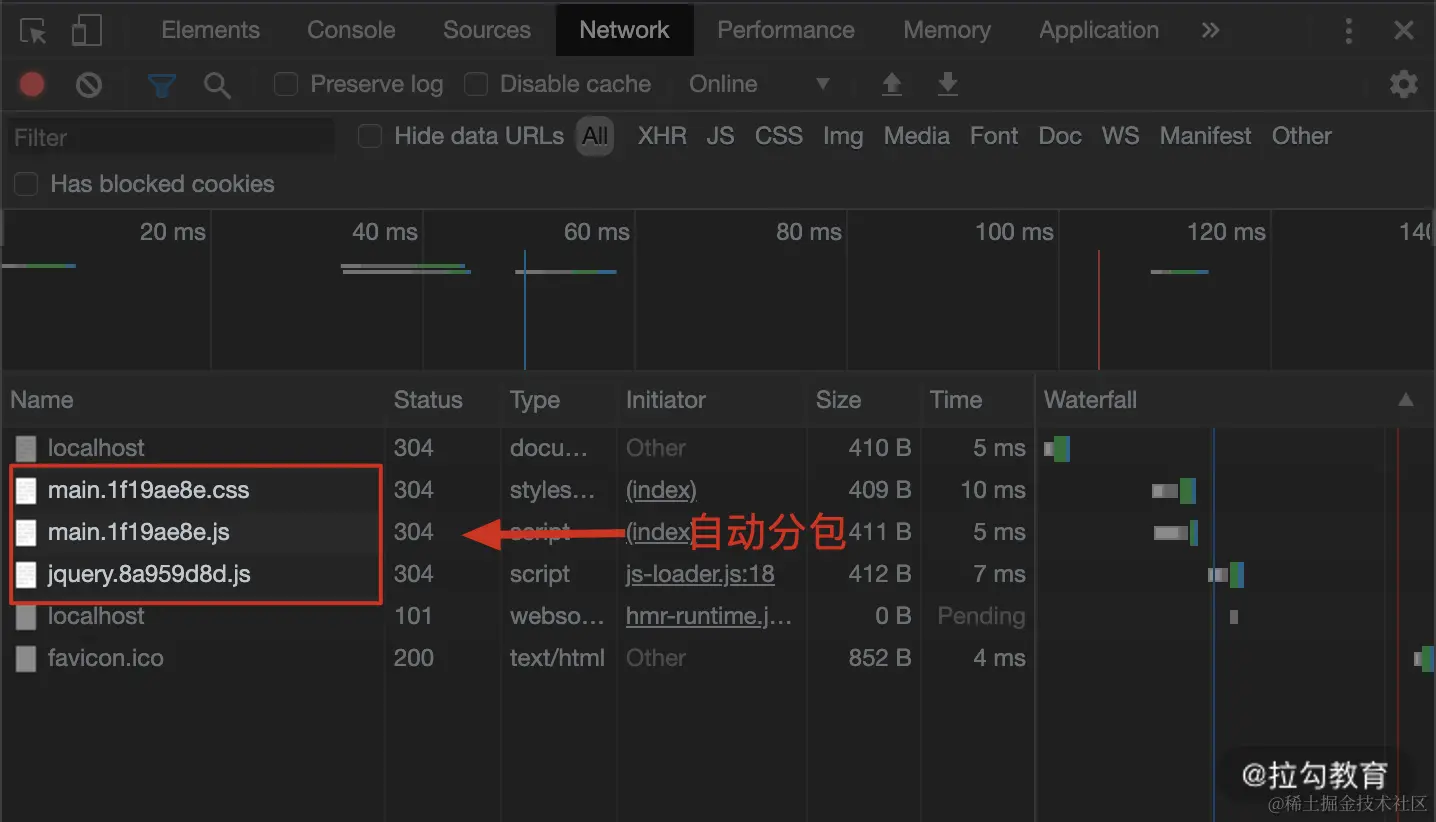The image size is (1436, 822).
Task: Select the jquery.8a959d8d.js request
Action: pyautogui.click(x=149, y=574)
